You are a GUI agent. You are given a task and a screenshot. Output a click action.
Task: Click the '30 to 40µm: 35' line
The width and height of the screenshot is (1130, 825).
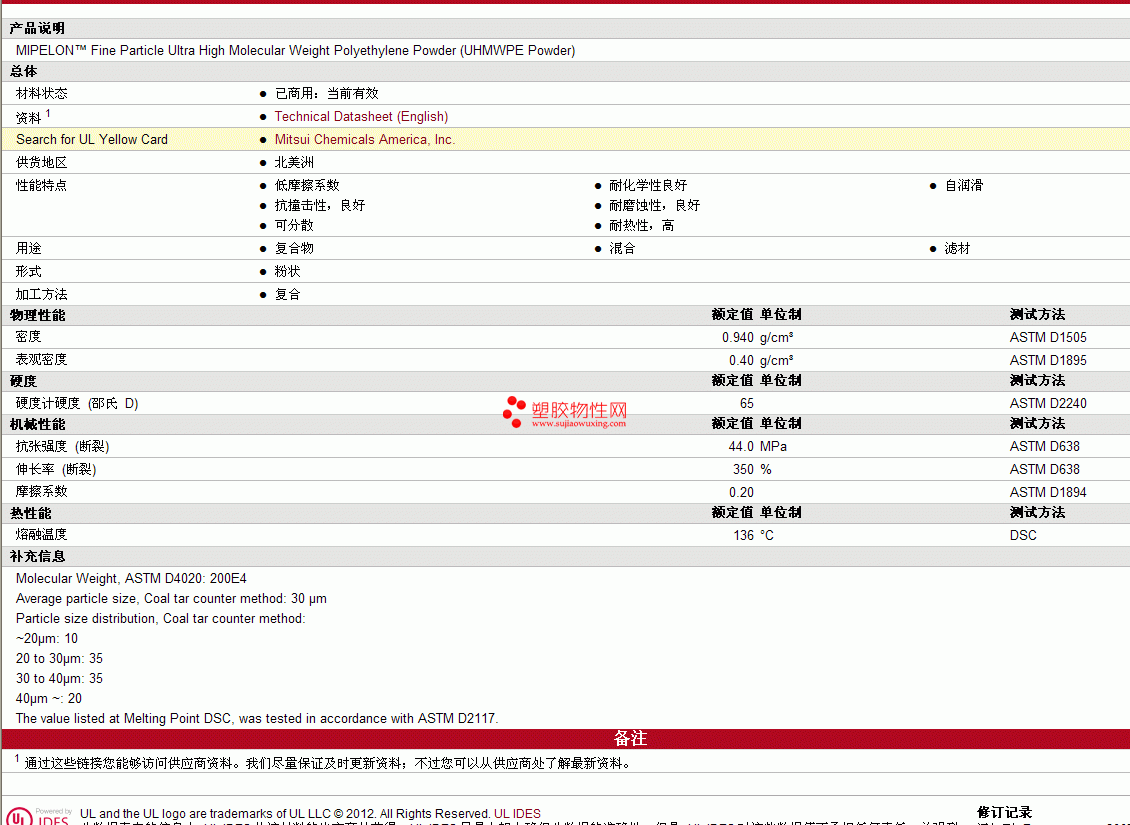coord(59,679)
